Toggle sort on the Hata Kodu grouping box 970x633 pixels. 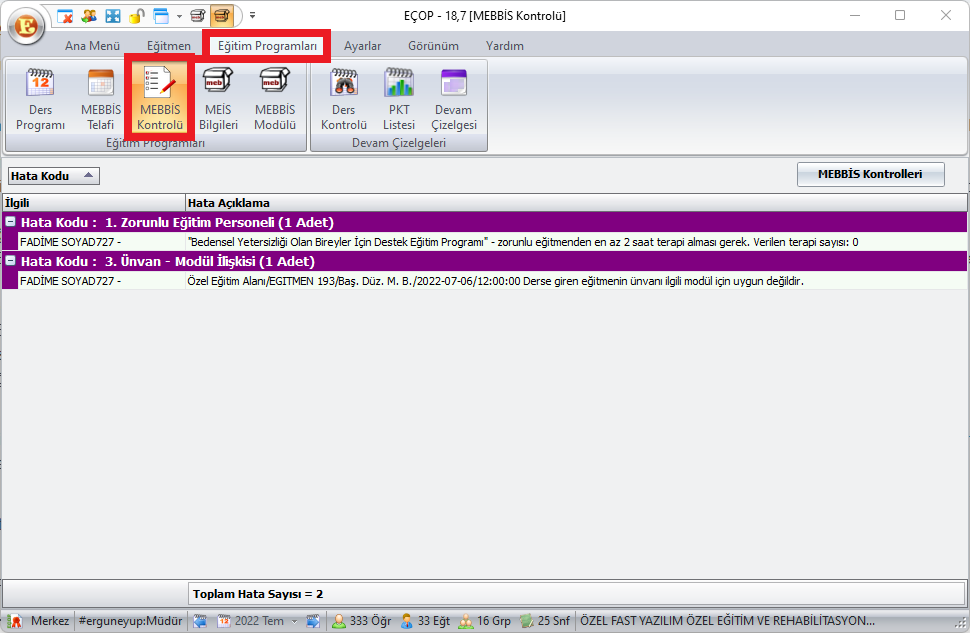[x=53, y=176]
